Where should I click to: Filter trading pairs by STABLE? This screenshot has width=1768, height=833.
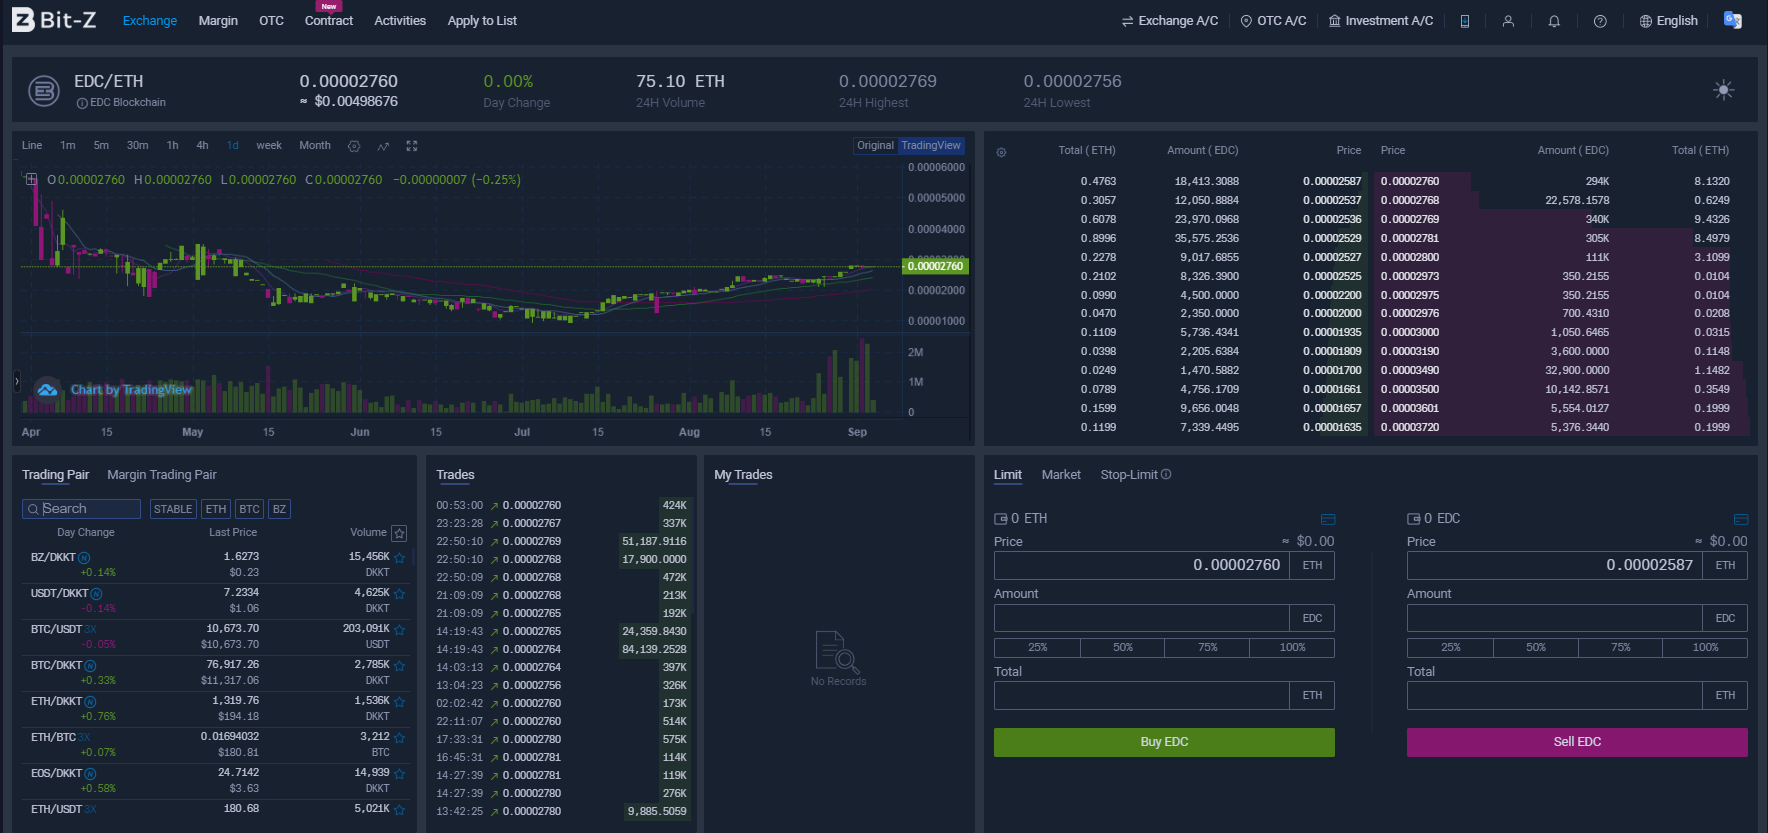click(173, 509)
